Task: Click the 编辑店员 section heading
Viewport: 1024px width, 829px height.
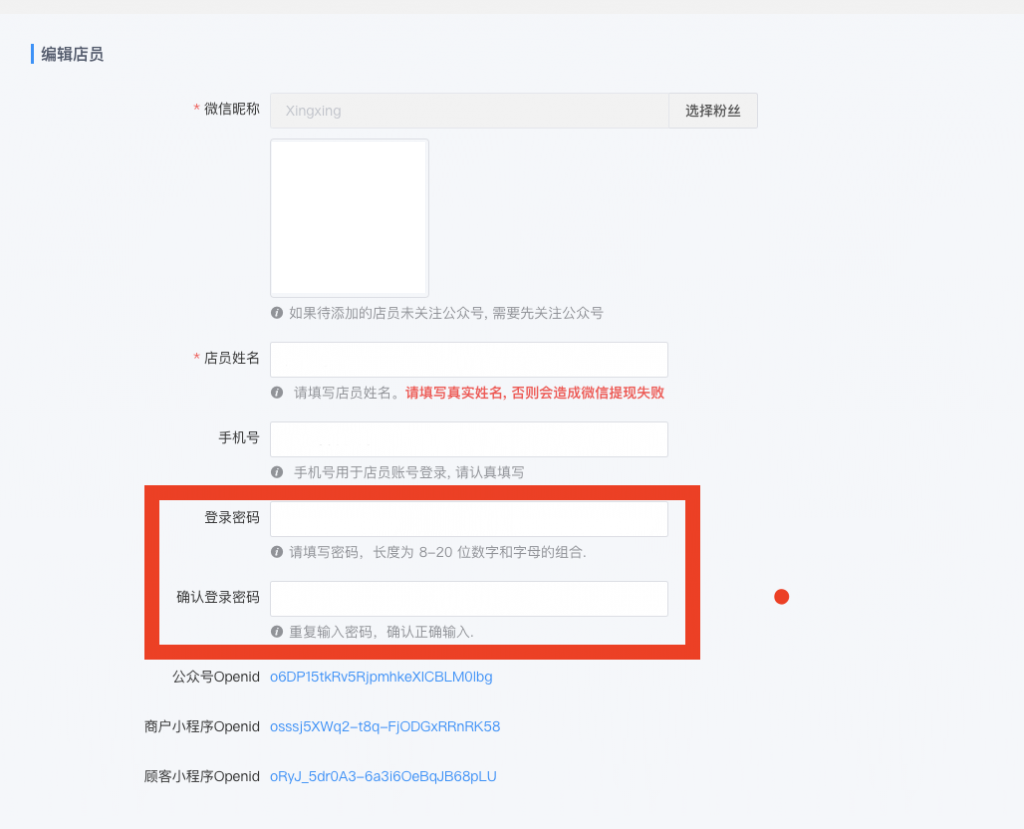Action: point(72,54)
